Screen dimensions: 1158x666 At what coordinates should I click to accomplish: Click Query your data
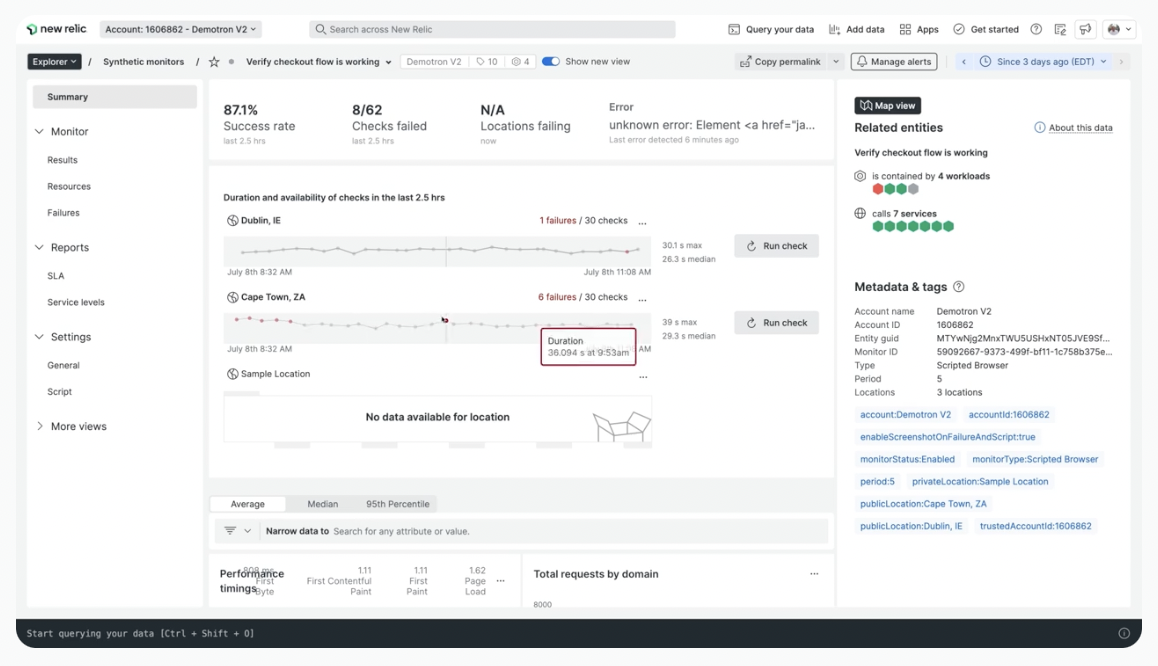pos(771,30)
